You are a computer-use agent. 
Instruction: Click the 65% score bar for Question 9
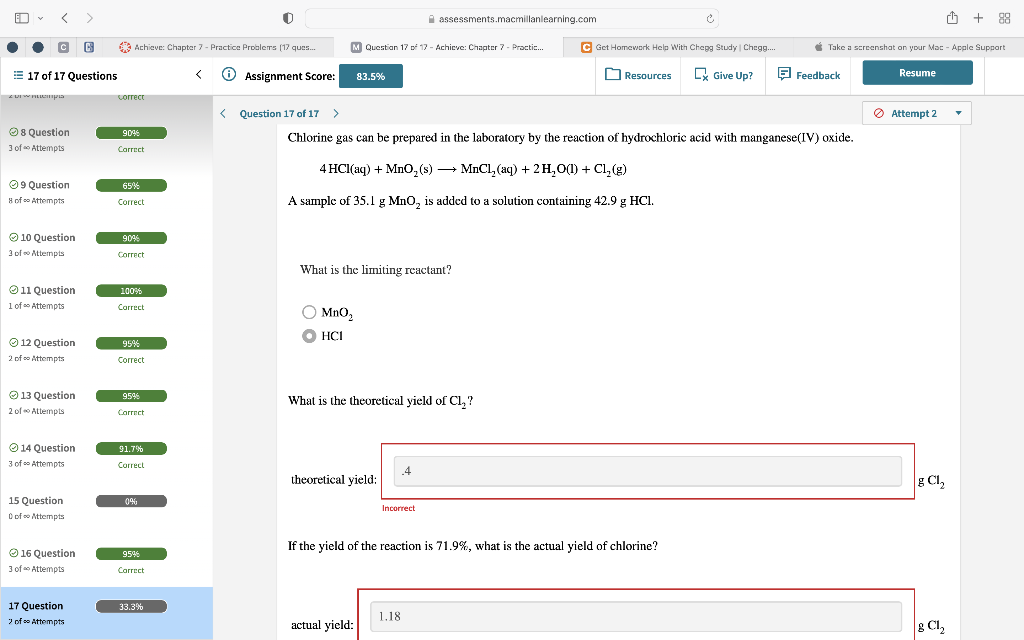(x=131, y=185)
